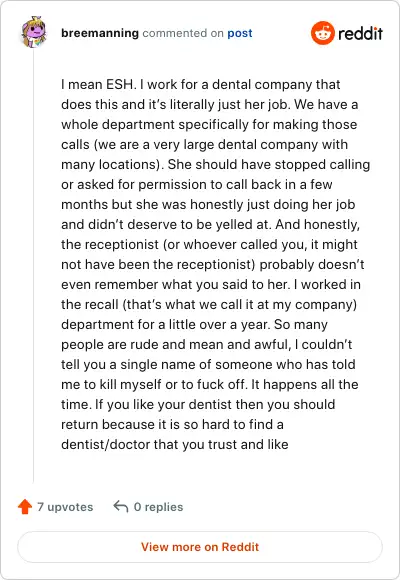The height and width of the screenshot is (580, 400).
Task: Click the line starting "people are rude and mean"
Action: (206, 344)
